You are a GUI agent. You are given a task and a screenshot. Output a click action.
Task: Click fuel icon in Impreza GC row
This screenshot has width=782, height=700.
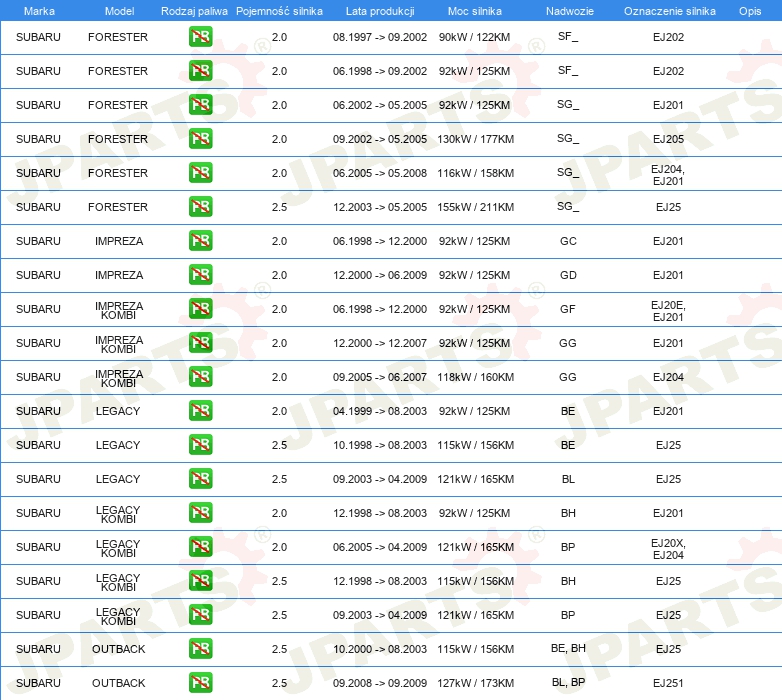200,241
